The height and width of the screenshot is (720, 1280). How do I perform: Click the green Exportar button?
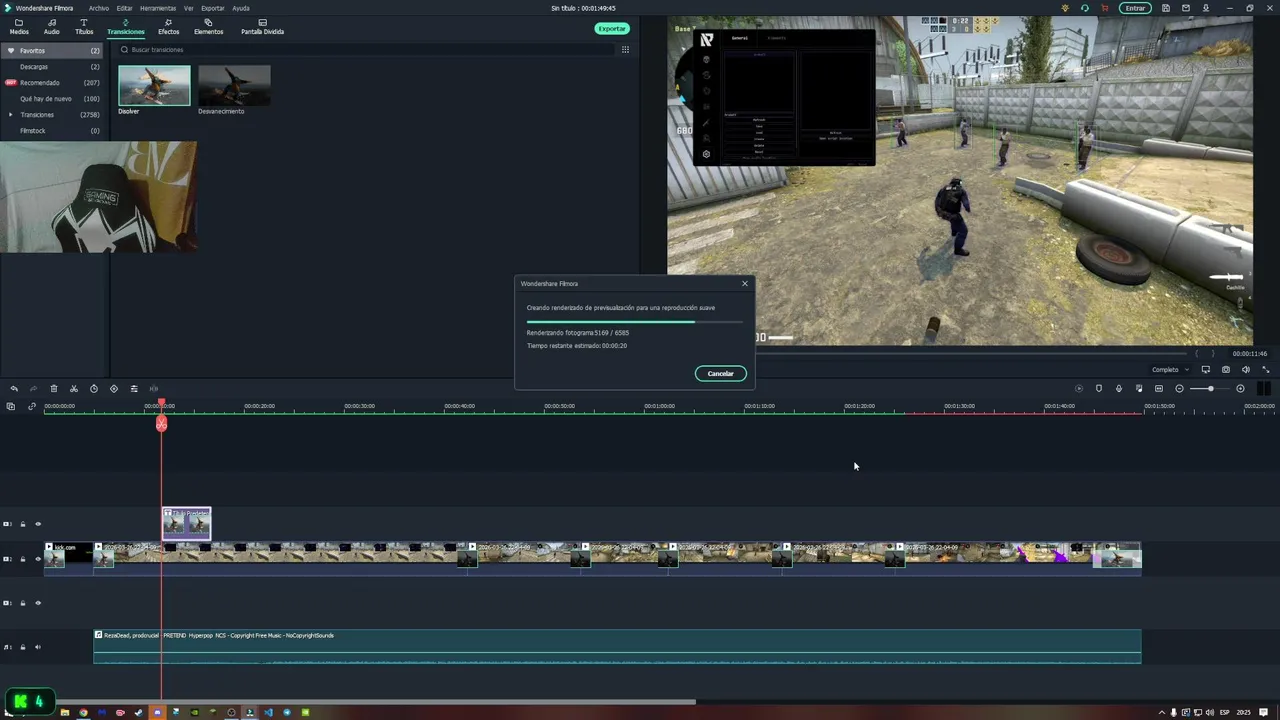pyautogui.click(x=612, y=28)
